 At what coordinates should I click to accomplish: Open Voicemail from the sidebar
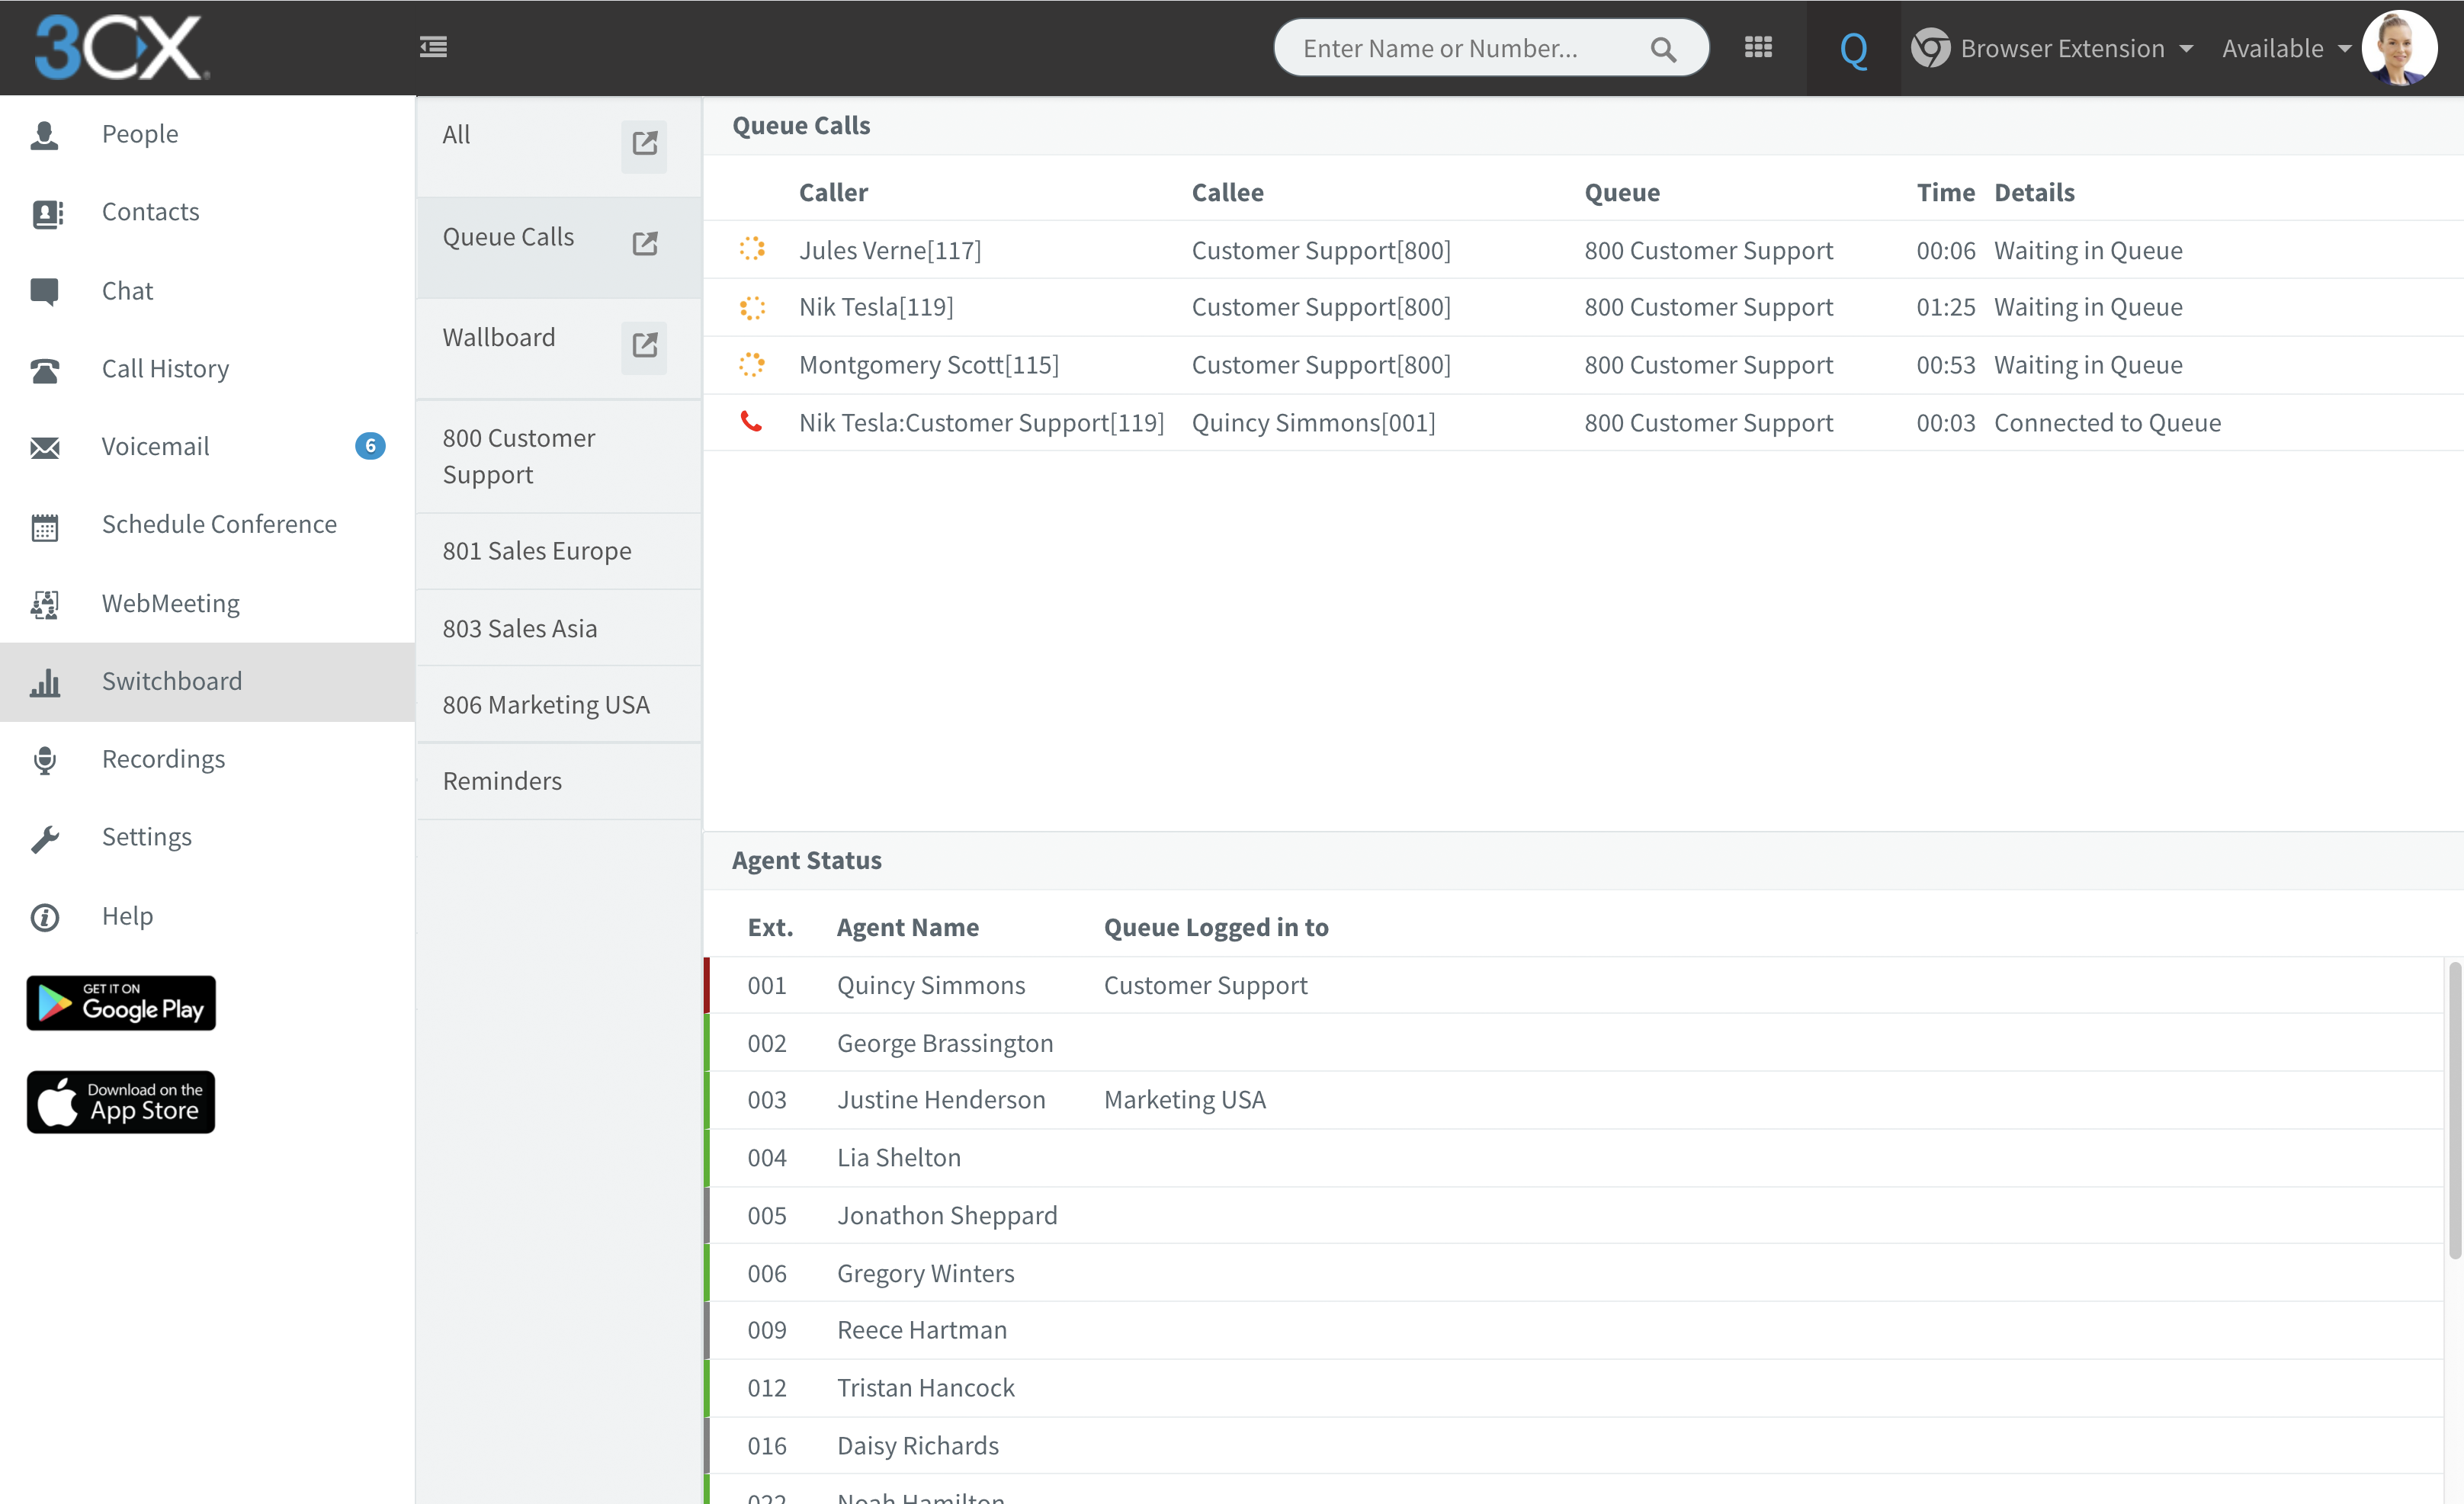[x=155, y=446]
